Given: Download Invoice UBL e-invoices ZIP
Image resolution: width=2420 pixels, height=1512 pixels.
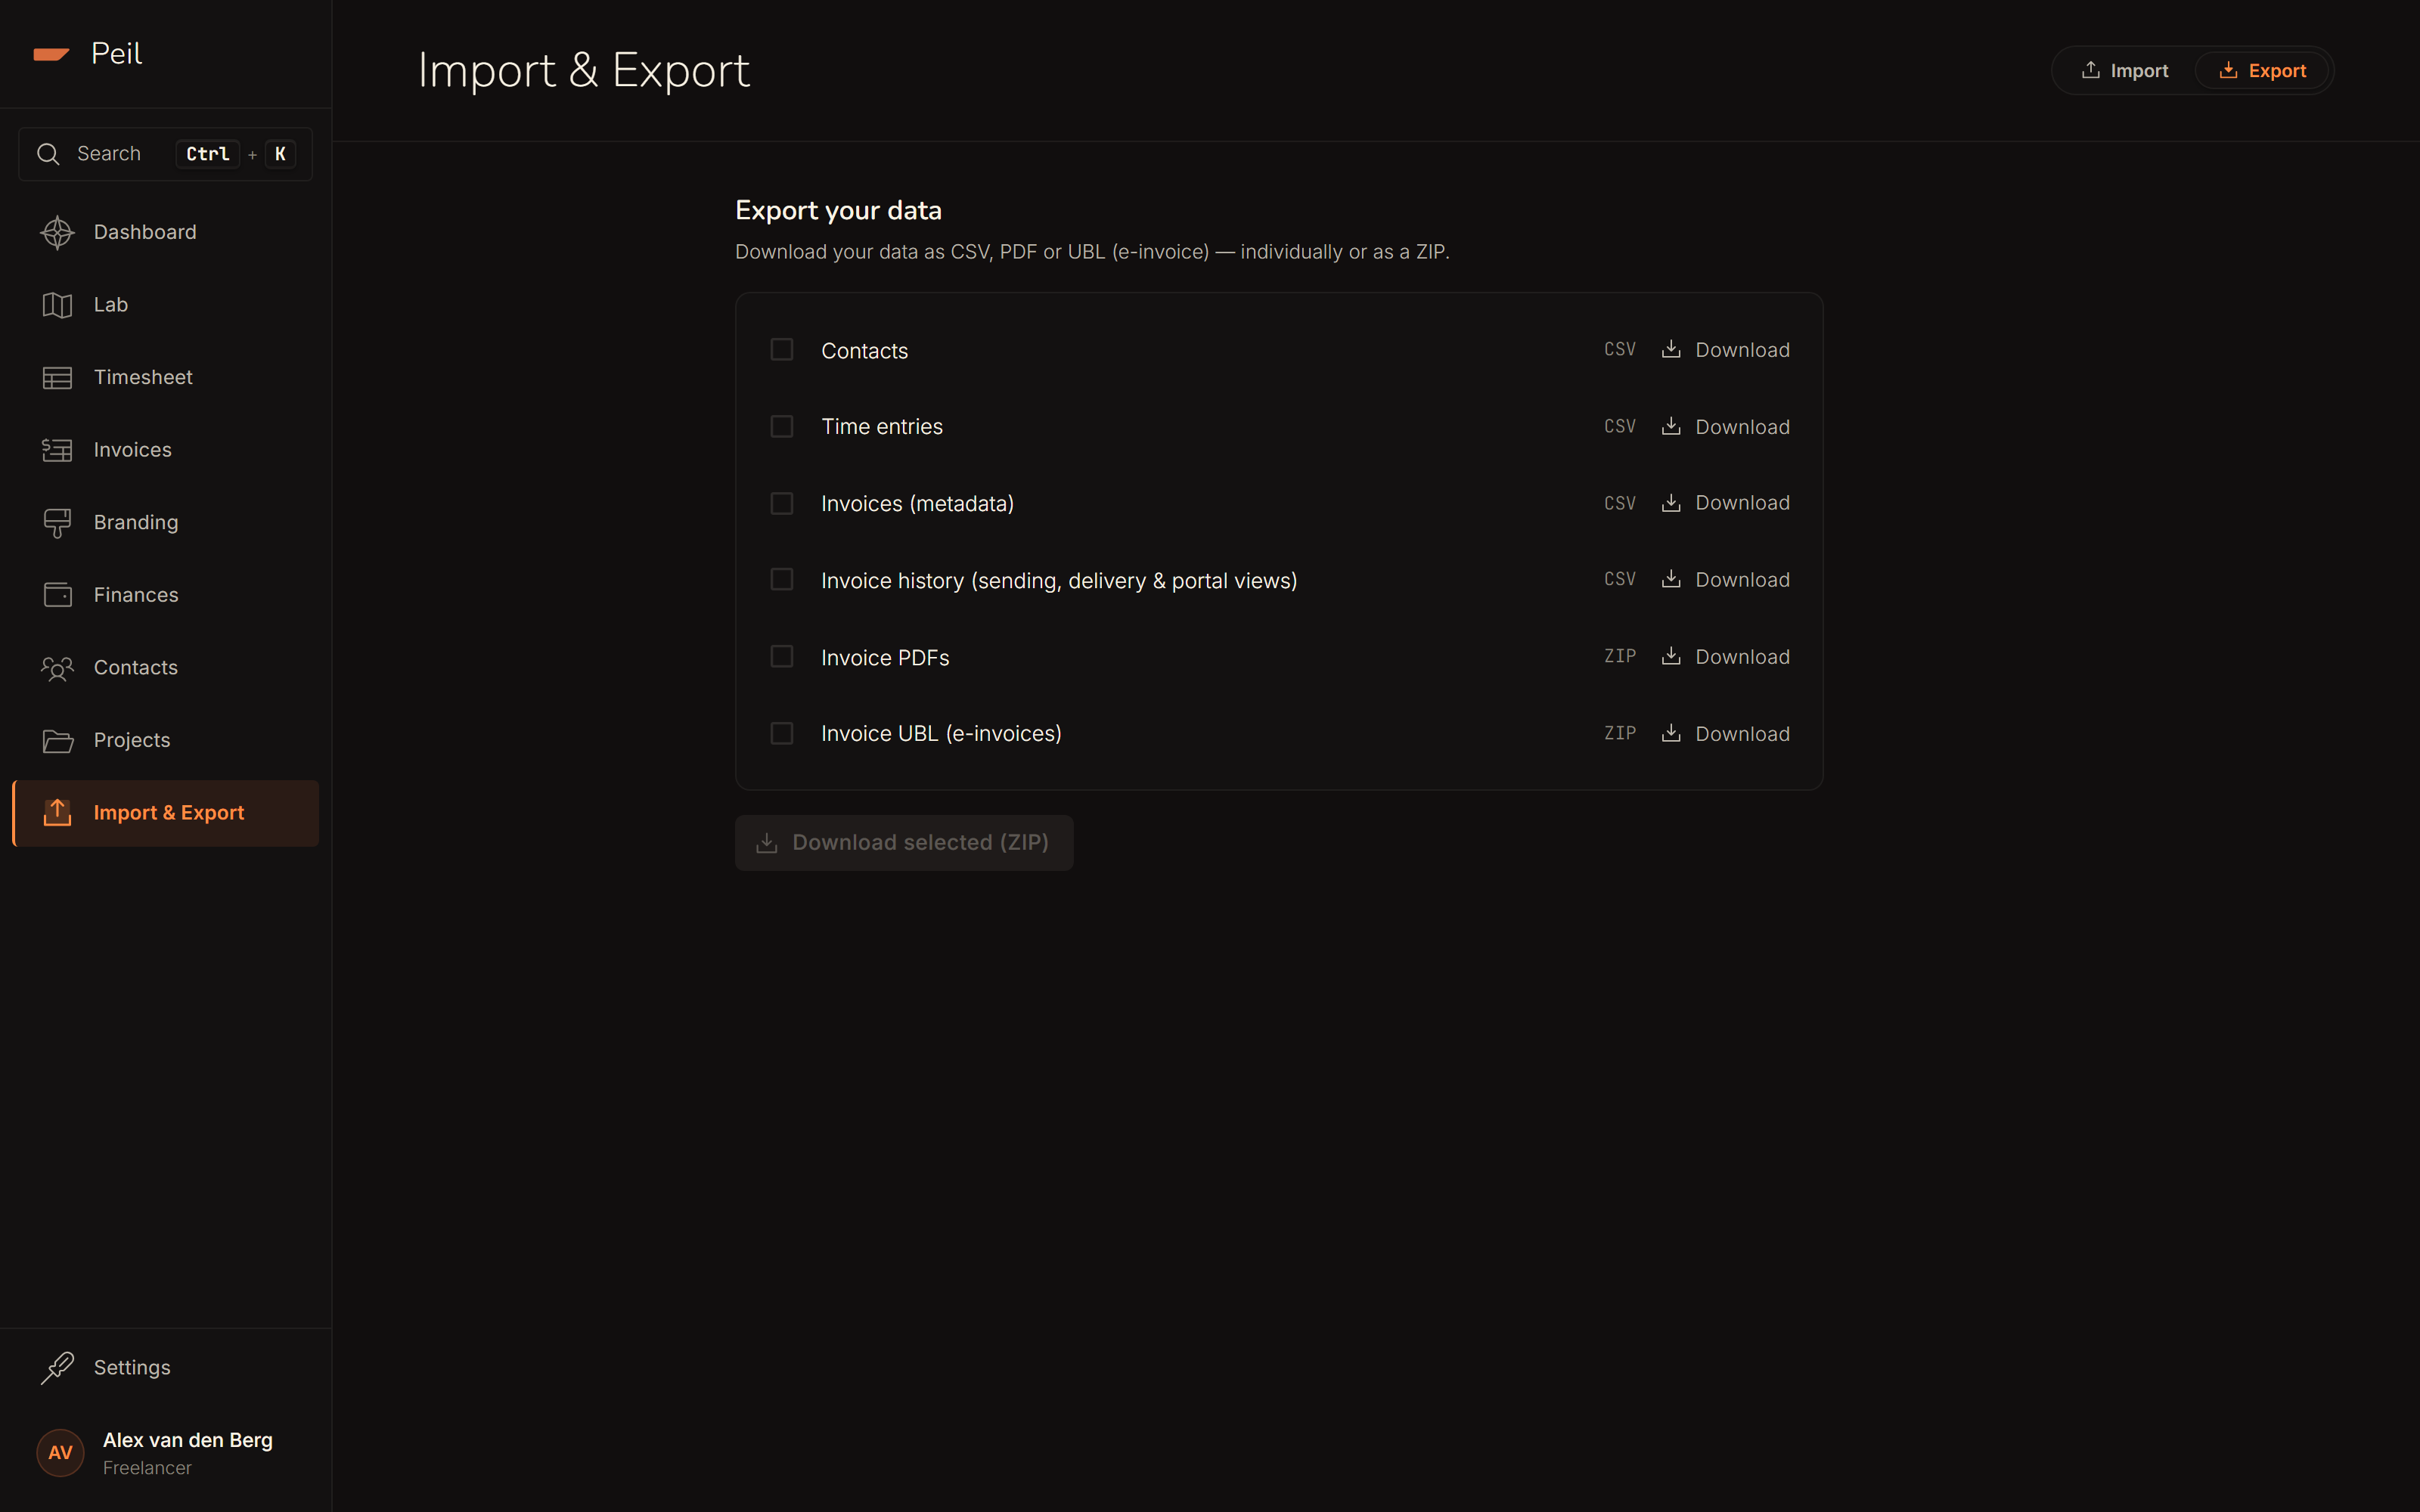Looking at the screenshot, I should pos(1726,734).
